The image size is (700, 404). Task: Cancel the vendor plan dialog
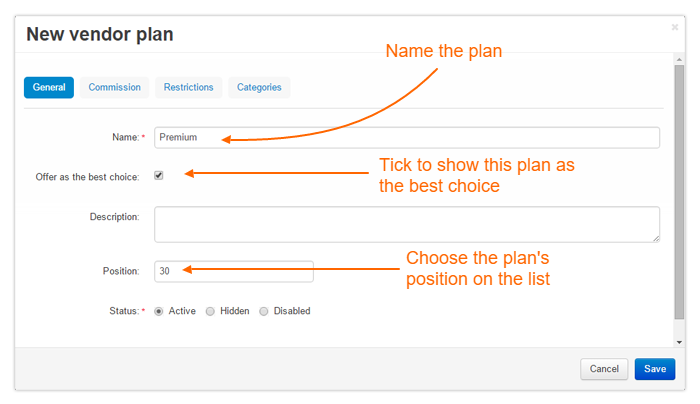coord(604,369)
